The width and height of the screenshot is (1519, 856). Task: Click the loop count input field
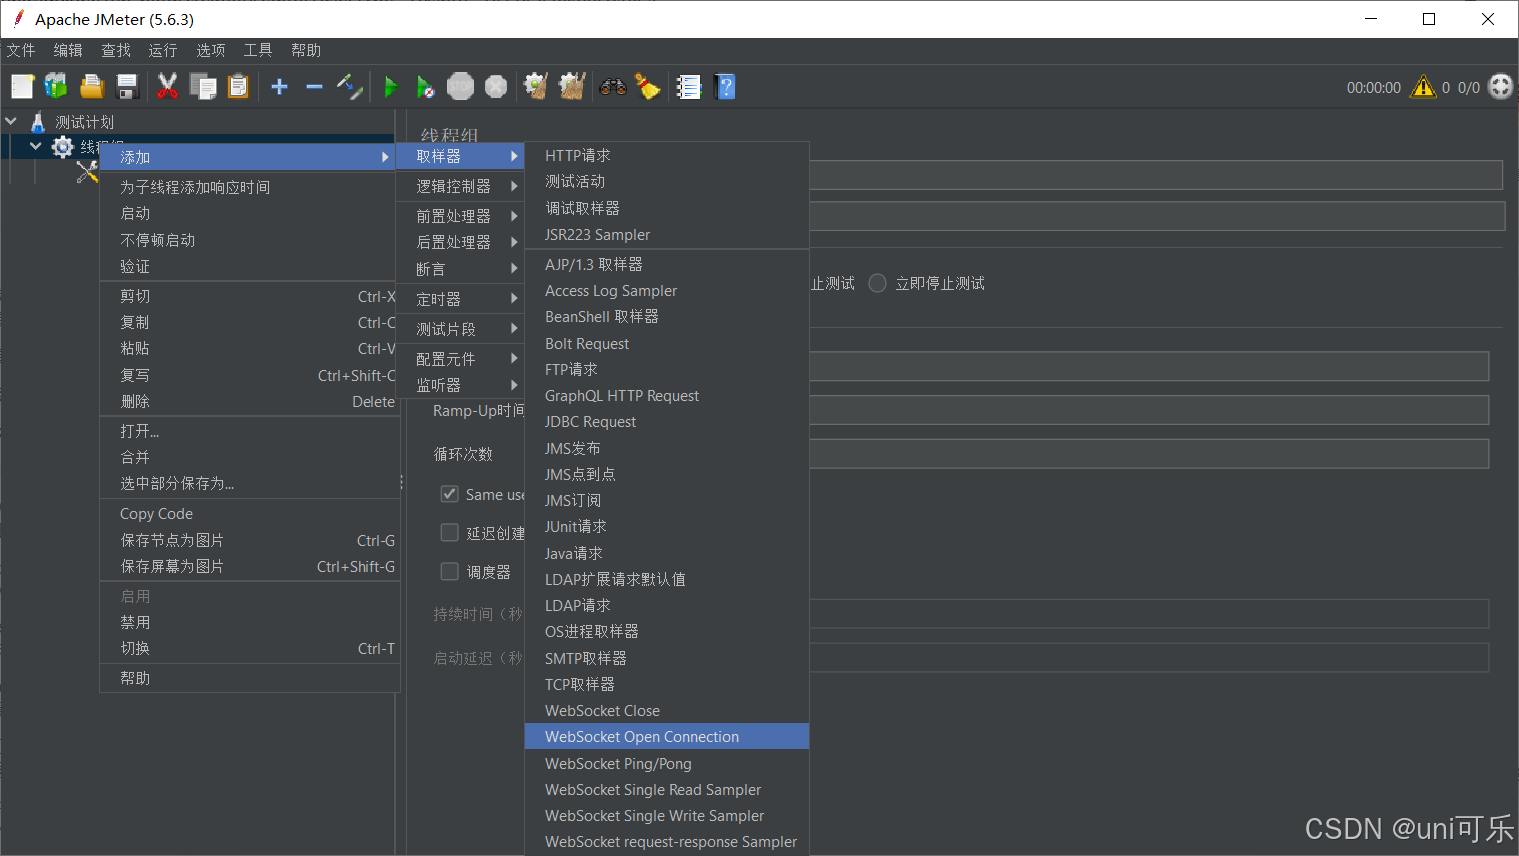tap(1149, 454)
